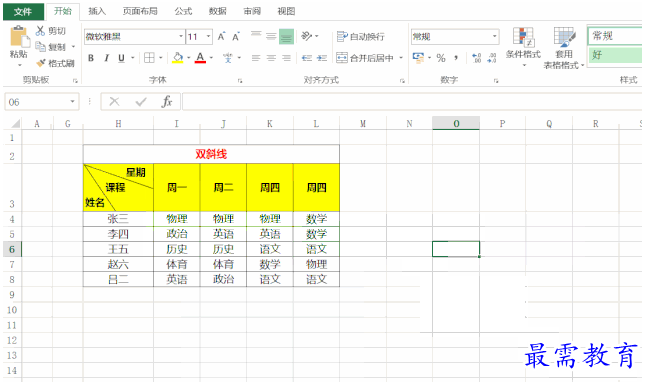Decrease font size with smaller A
Screen dimensions: 646x387
[x=236, y=37]
